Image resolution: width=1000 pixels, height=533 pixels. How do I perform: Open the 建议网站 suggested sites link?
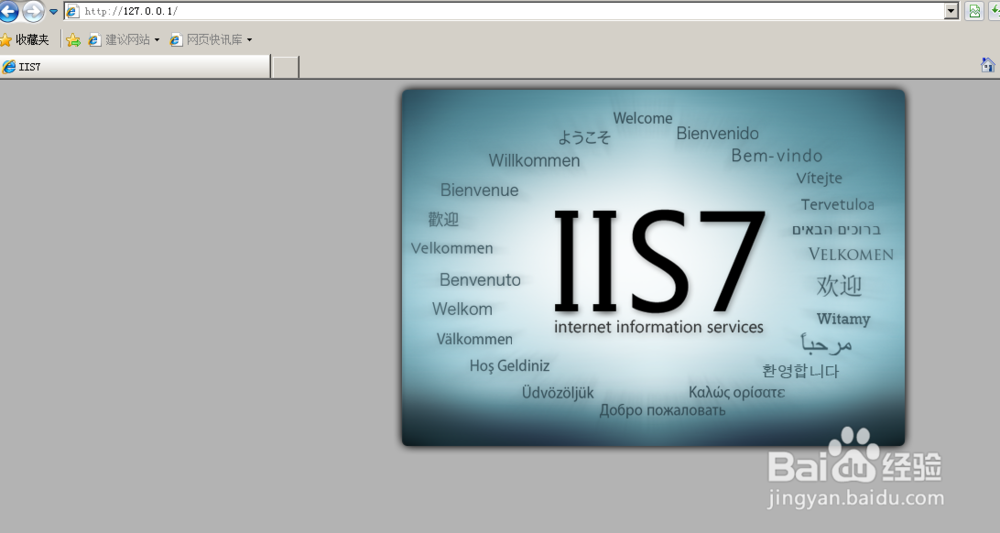[120, 40]
